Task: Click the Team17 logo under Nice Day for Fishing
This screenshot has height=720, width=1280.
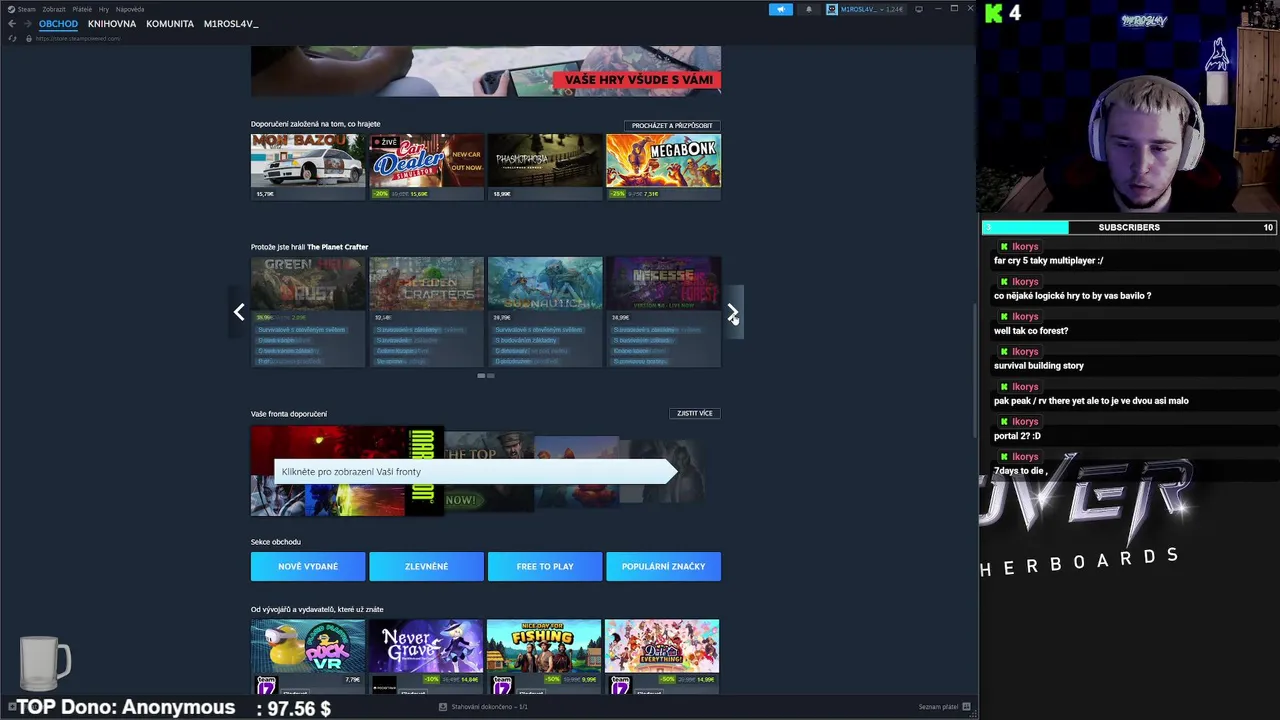Action: tap(502, 685)
